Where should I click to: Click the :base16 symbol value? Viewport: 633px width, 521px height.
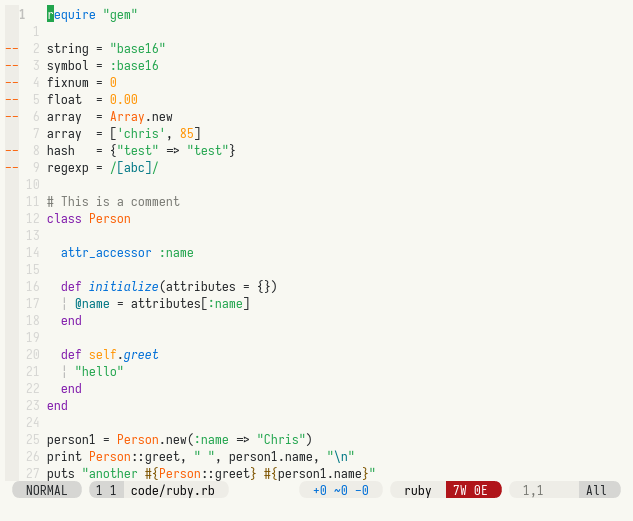tap(134, 66)
